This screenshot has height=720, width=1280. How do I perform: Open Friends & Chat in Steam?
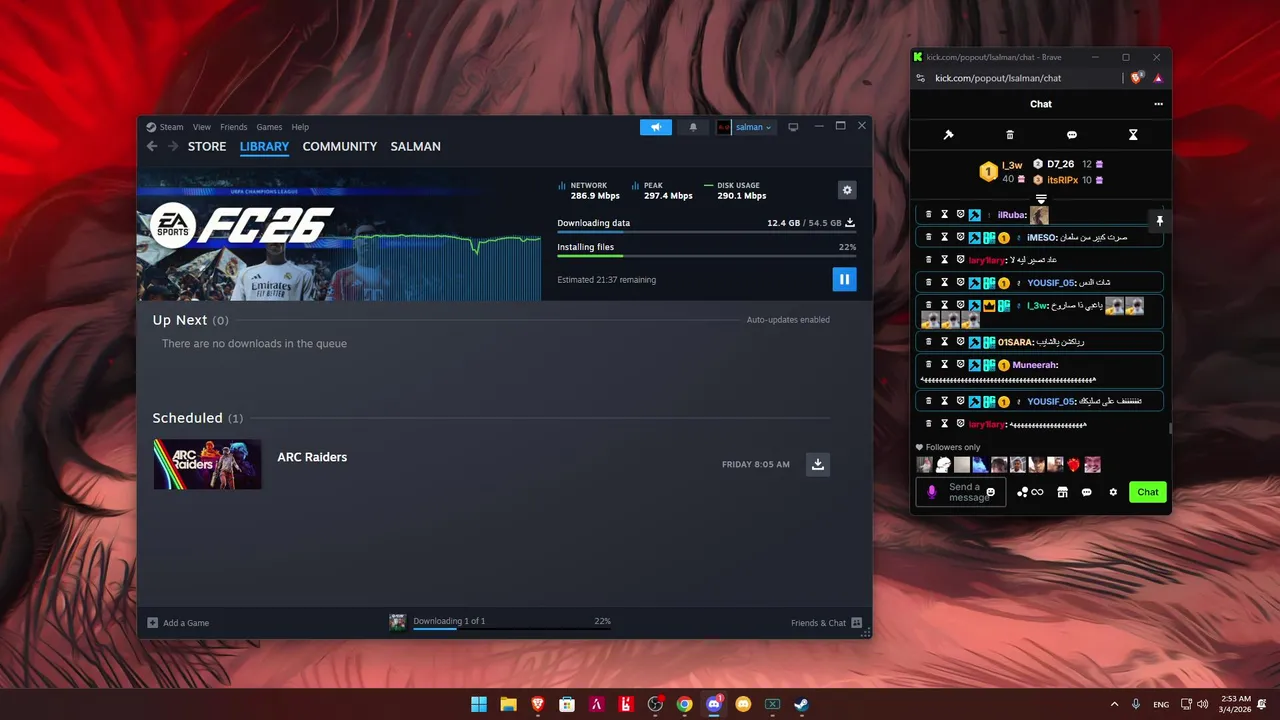point(826,623)
